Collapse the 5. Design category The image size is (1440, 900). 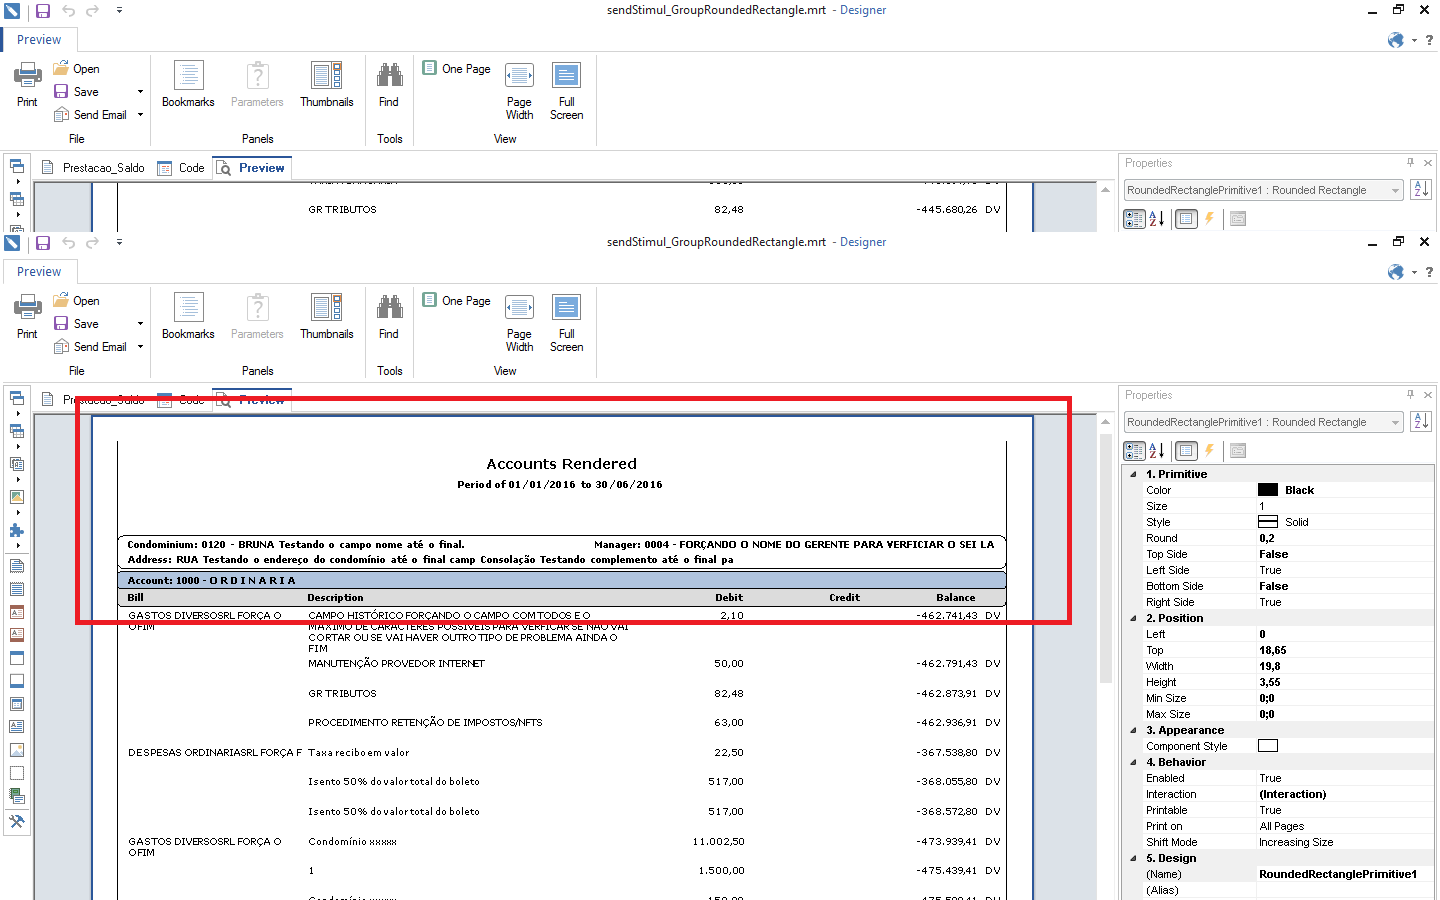1133,858
